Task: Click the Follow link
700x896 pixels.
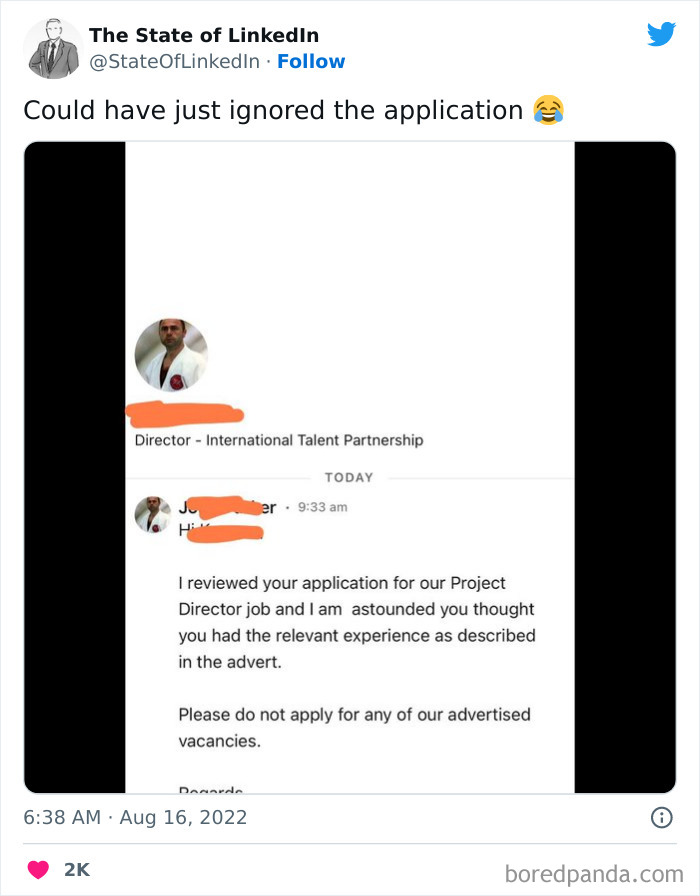Action: click(x=312, y=62)
